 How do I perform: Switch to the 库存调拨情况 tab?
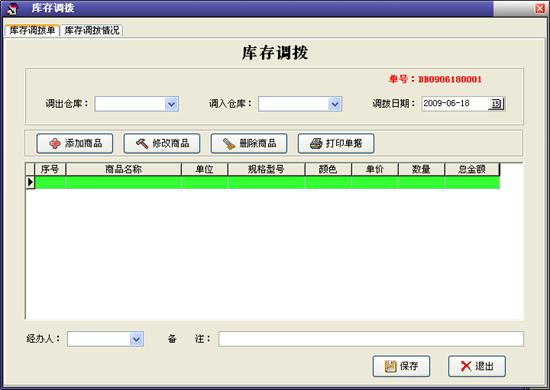point(92,30)
